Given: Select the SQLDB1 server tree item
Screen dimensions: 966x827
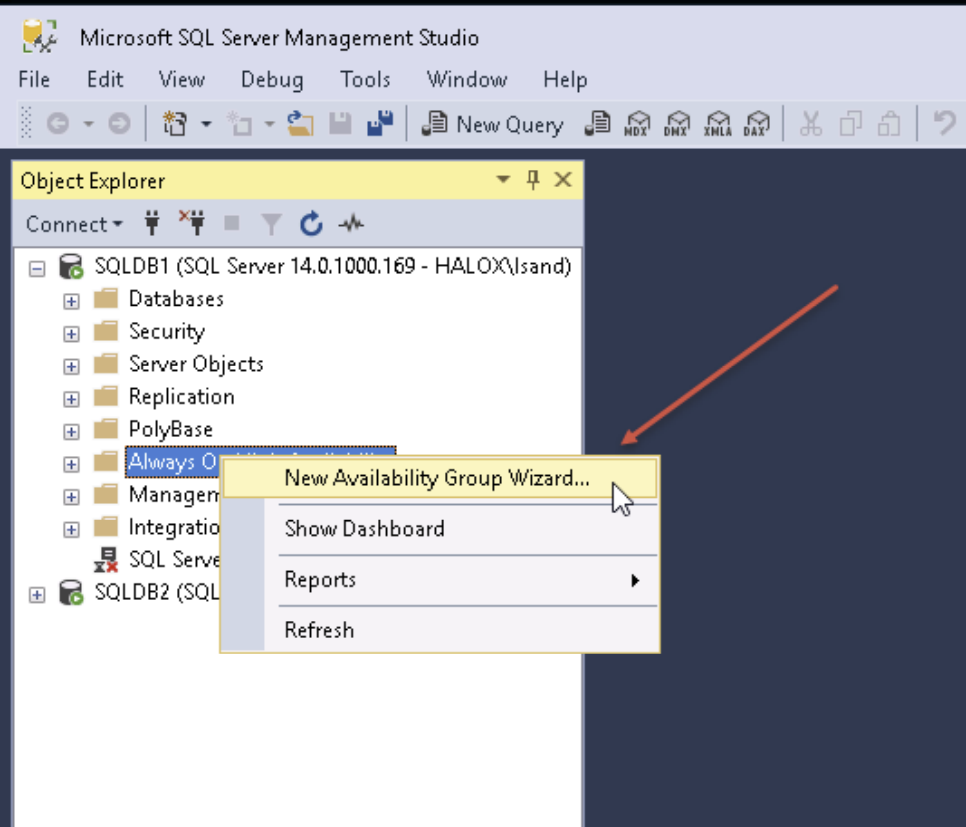Looking at the screenshot, I should click(x=333, y=266).
